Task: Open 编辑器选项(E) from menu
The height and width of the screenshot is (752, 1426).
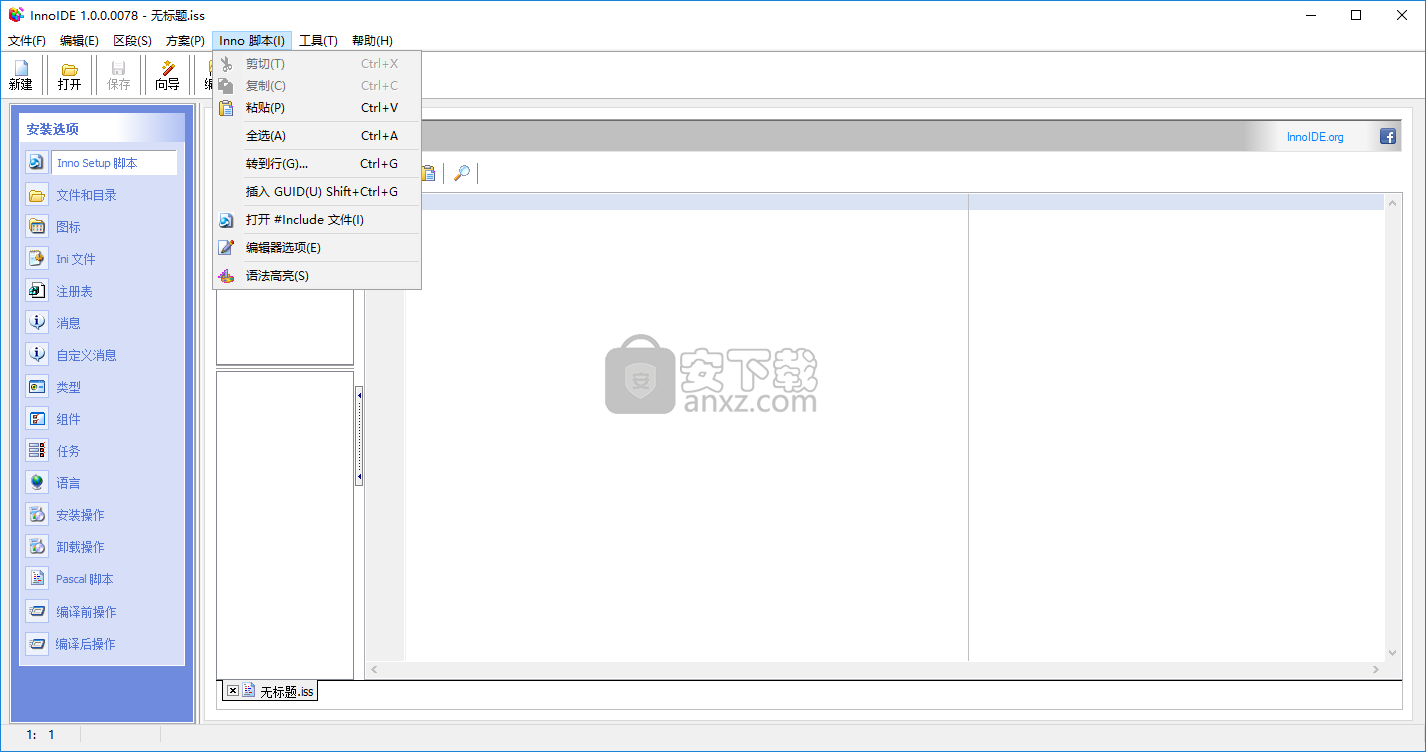Action: [317, 248]
